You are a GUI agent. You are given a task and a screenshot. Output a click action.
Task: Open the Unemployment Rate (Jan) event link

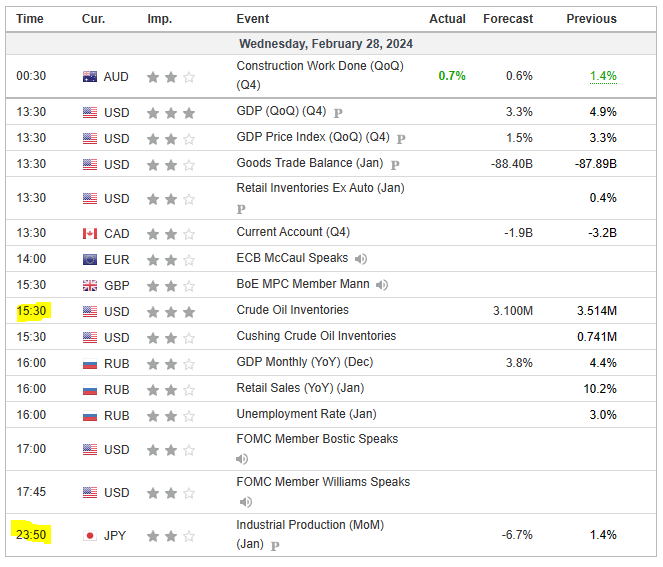306,414
